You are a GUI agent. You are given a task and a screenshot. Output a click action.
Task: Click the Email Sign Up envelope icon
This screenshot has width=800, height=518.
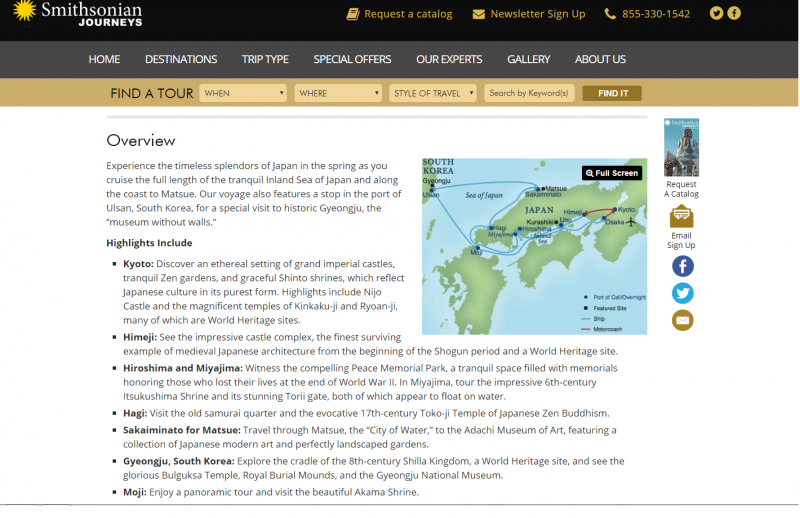tap(682, 216)
